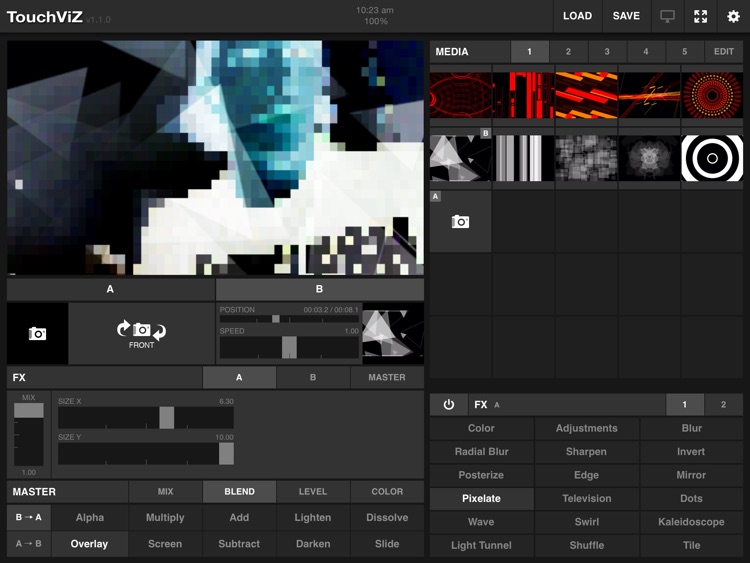Click the SIZE Y slider handle
The width and height of the screenshot is (750, 563).
[x=226, y=453]
